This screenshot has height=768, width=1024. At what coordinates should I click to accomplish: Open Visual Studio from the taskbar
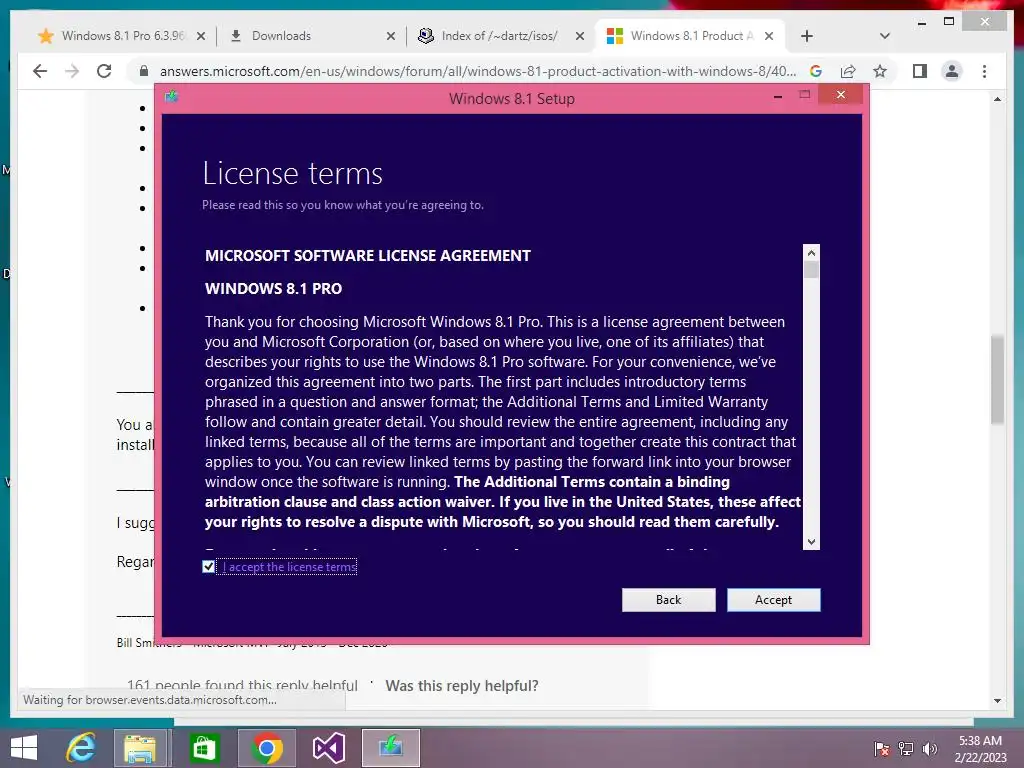pos(328,748)
